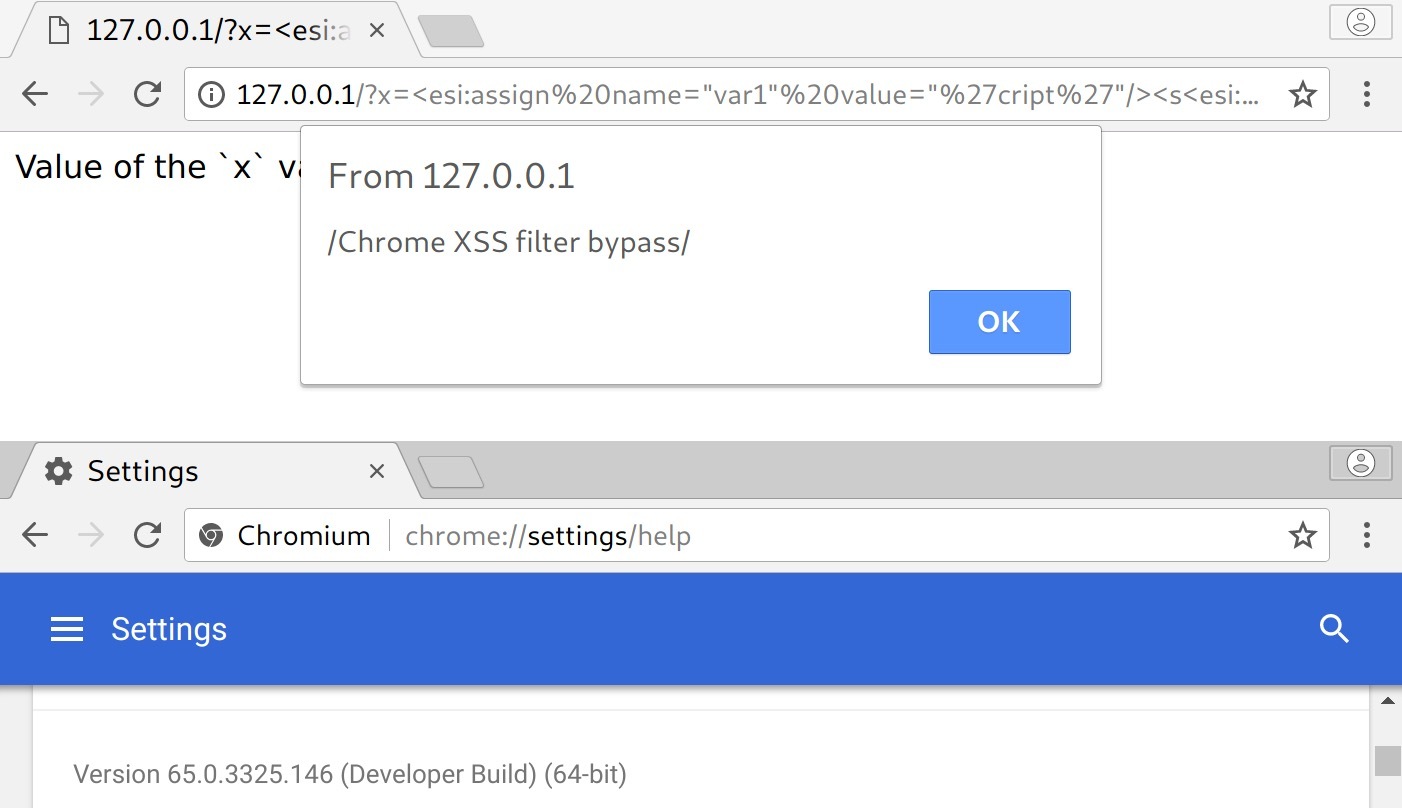1402x808 pixels.
Task: Open new tab beside Settings tab
Action: coord(451,472)
